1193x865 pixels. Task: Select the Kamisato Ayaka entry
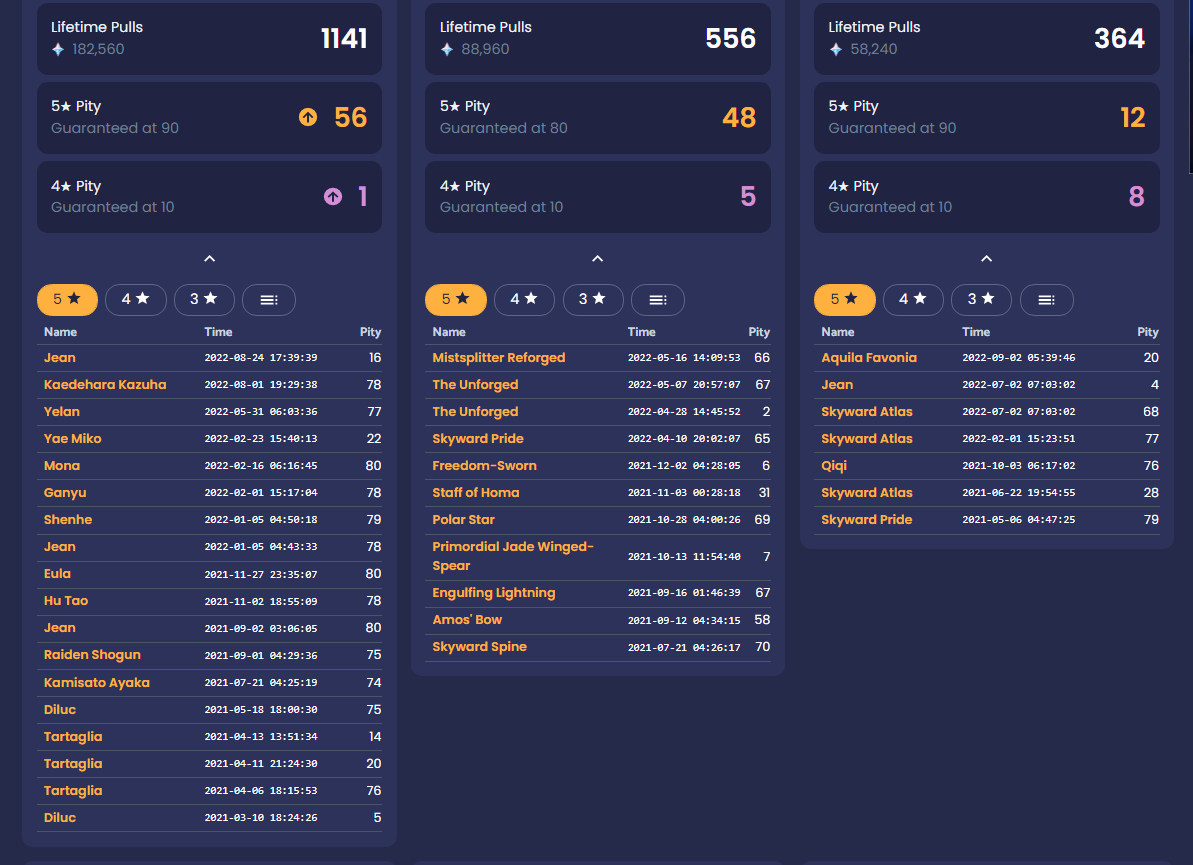pos(209,682)
